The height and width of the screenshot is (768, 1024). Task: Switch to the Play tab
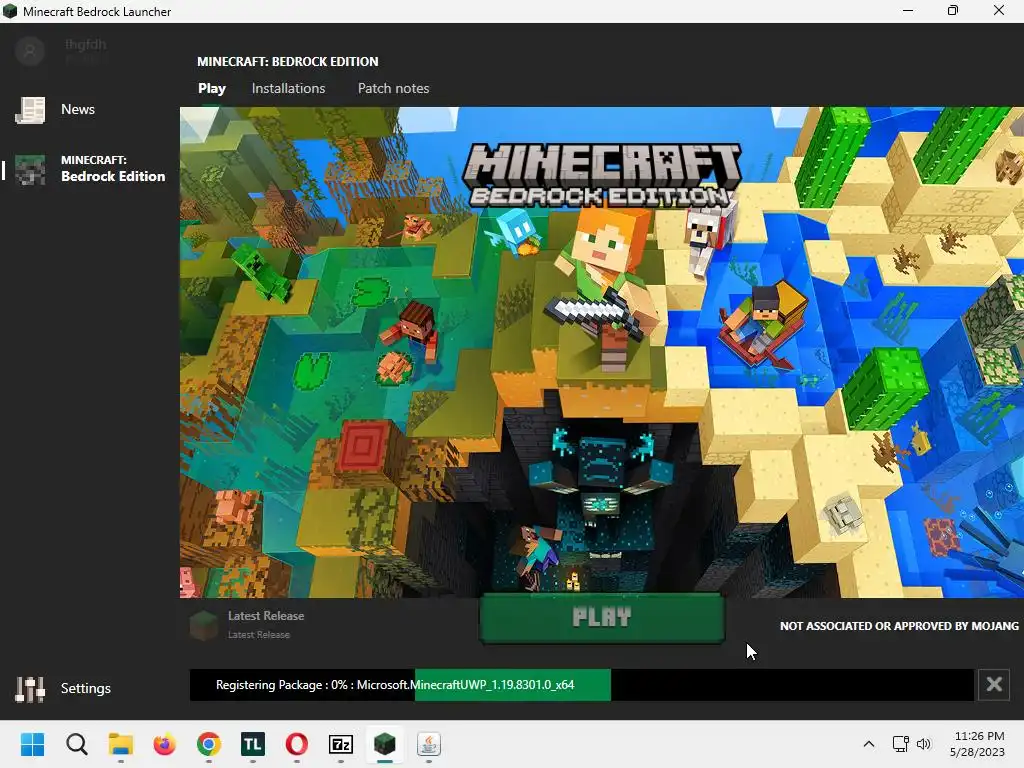tap(212, 88)
